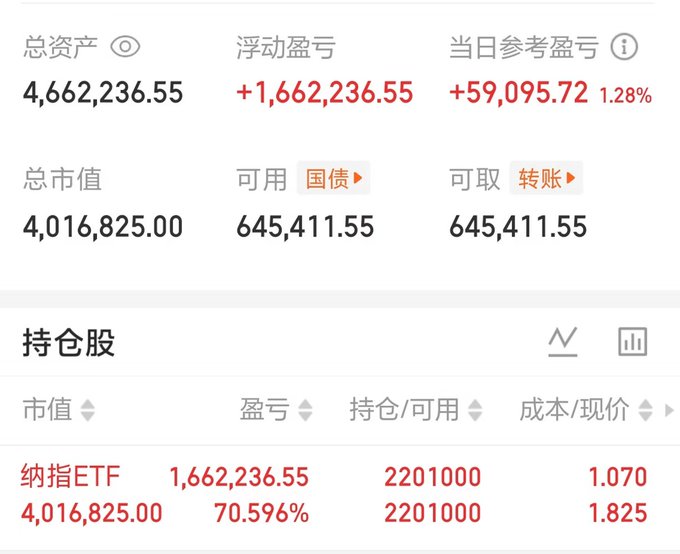Sort holdings by 盈亏 column
Screen dimensions: 680x554
pos(276,410)
